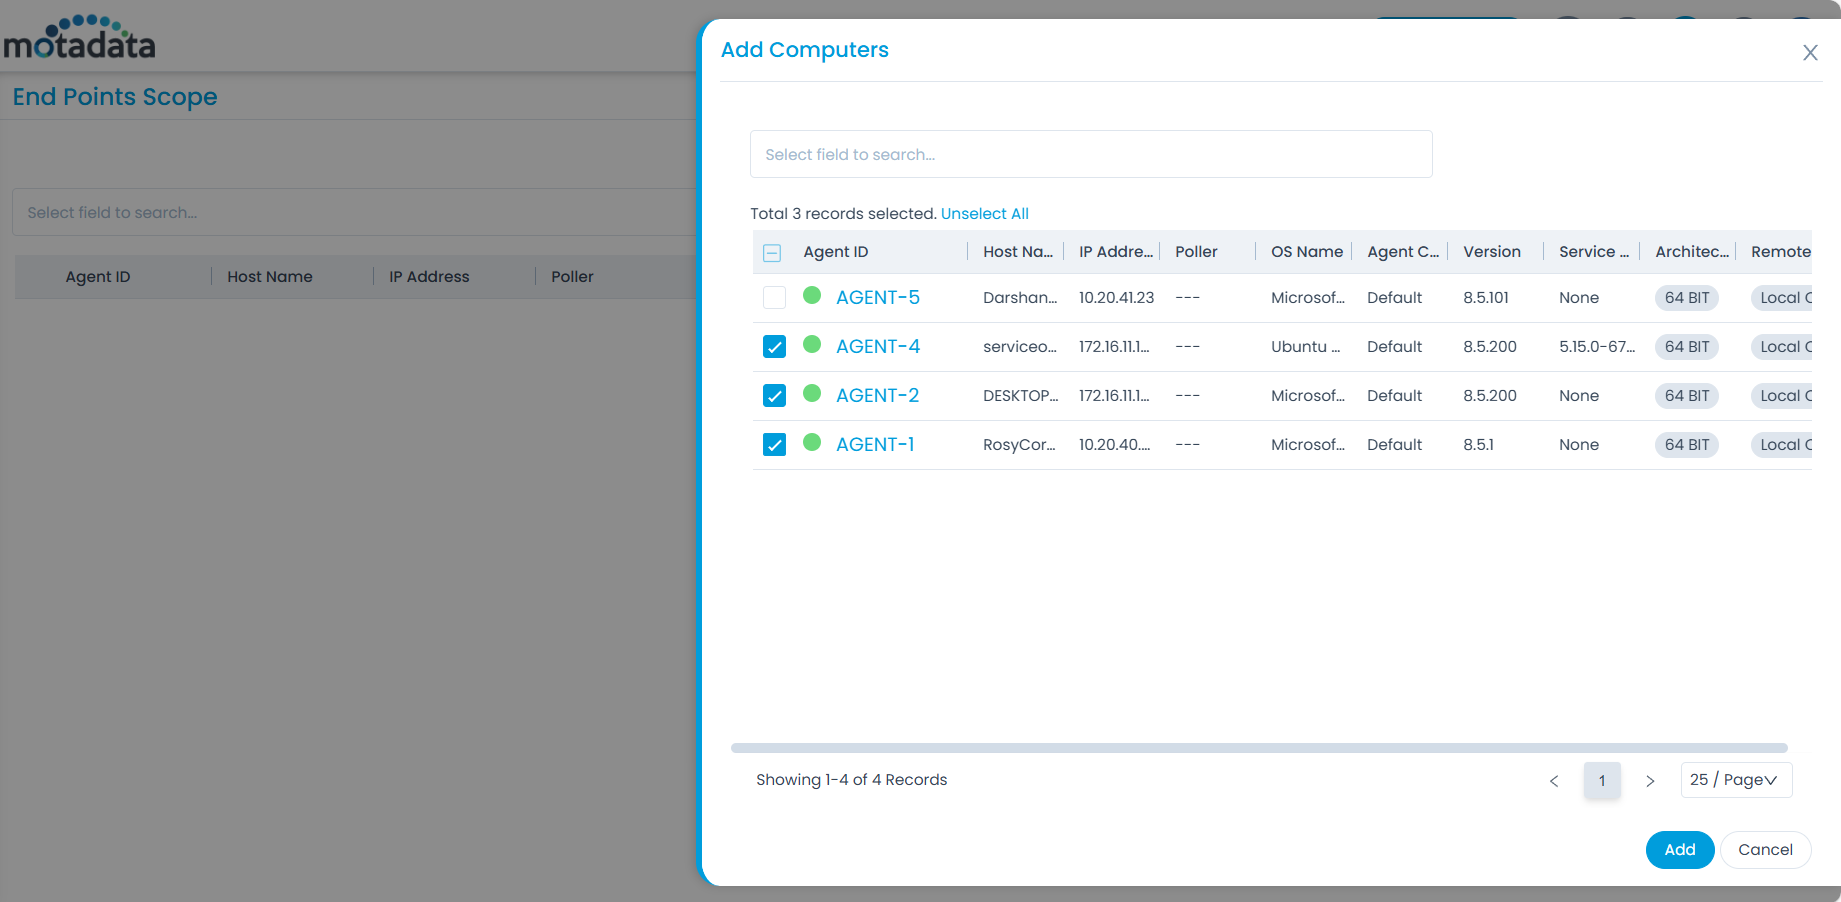Click the horizontal scrollbar under the table

[x=1258, y=748]
